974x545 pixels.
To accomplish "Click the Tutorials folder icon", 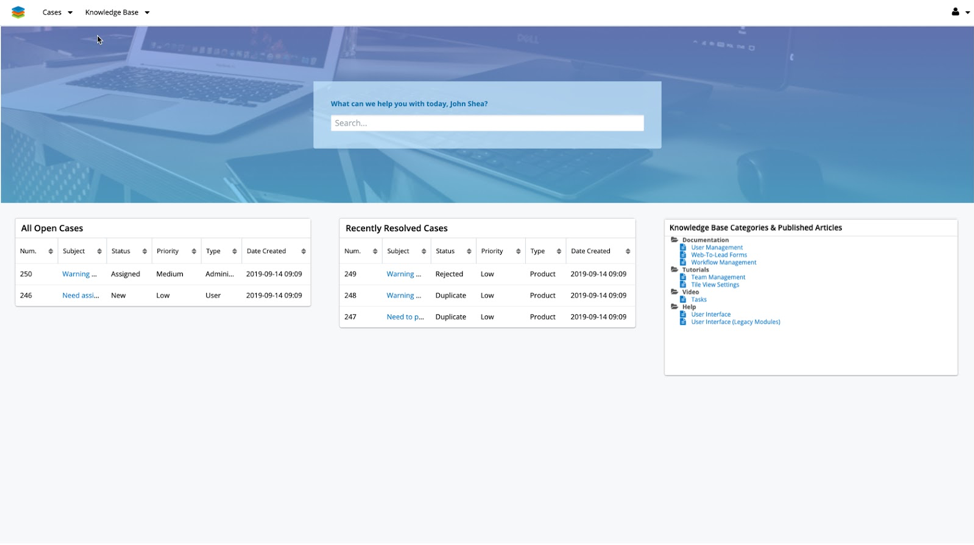I will (674, 270).
